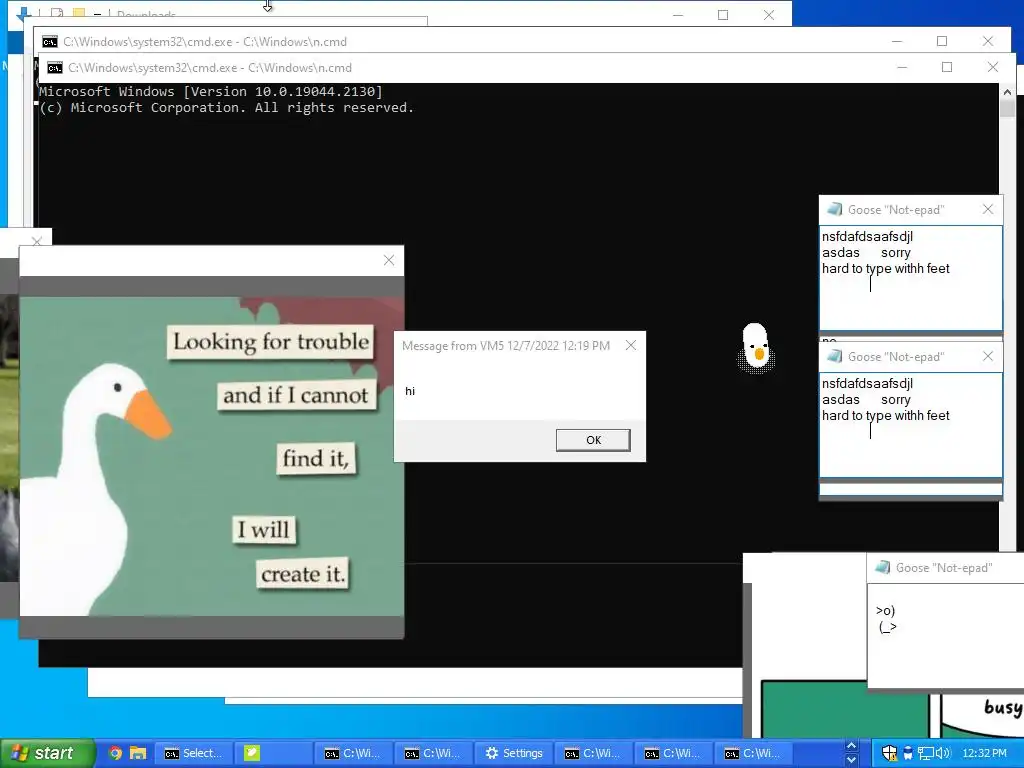Open the network tray icon
The width and height of the screenshot is (1024, 768).
click(x=925, y=753)
